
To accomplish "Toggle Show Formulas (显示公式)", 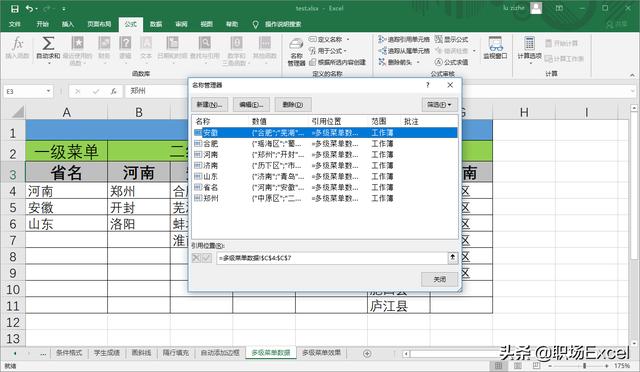I will coord(451,39).
